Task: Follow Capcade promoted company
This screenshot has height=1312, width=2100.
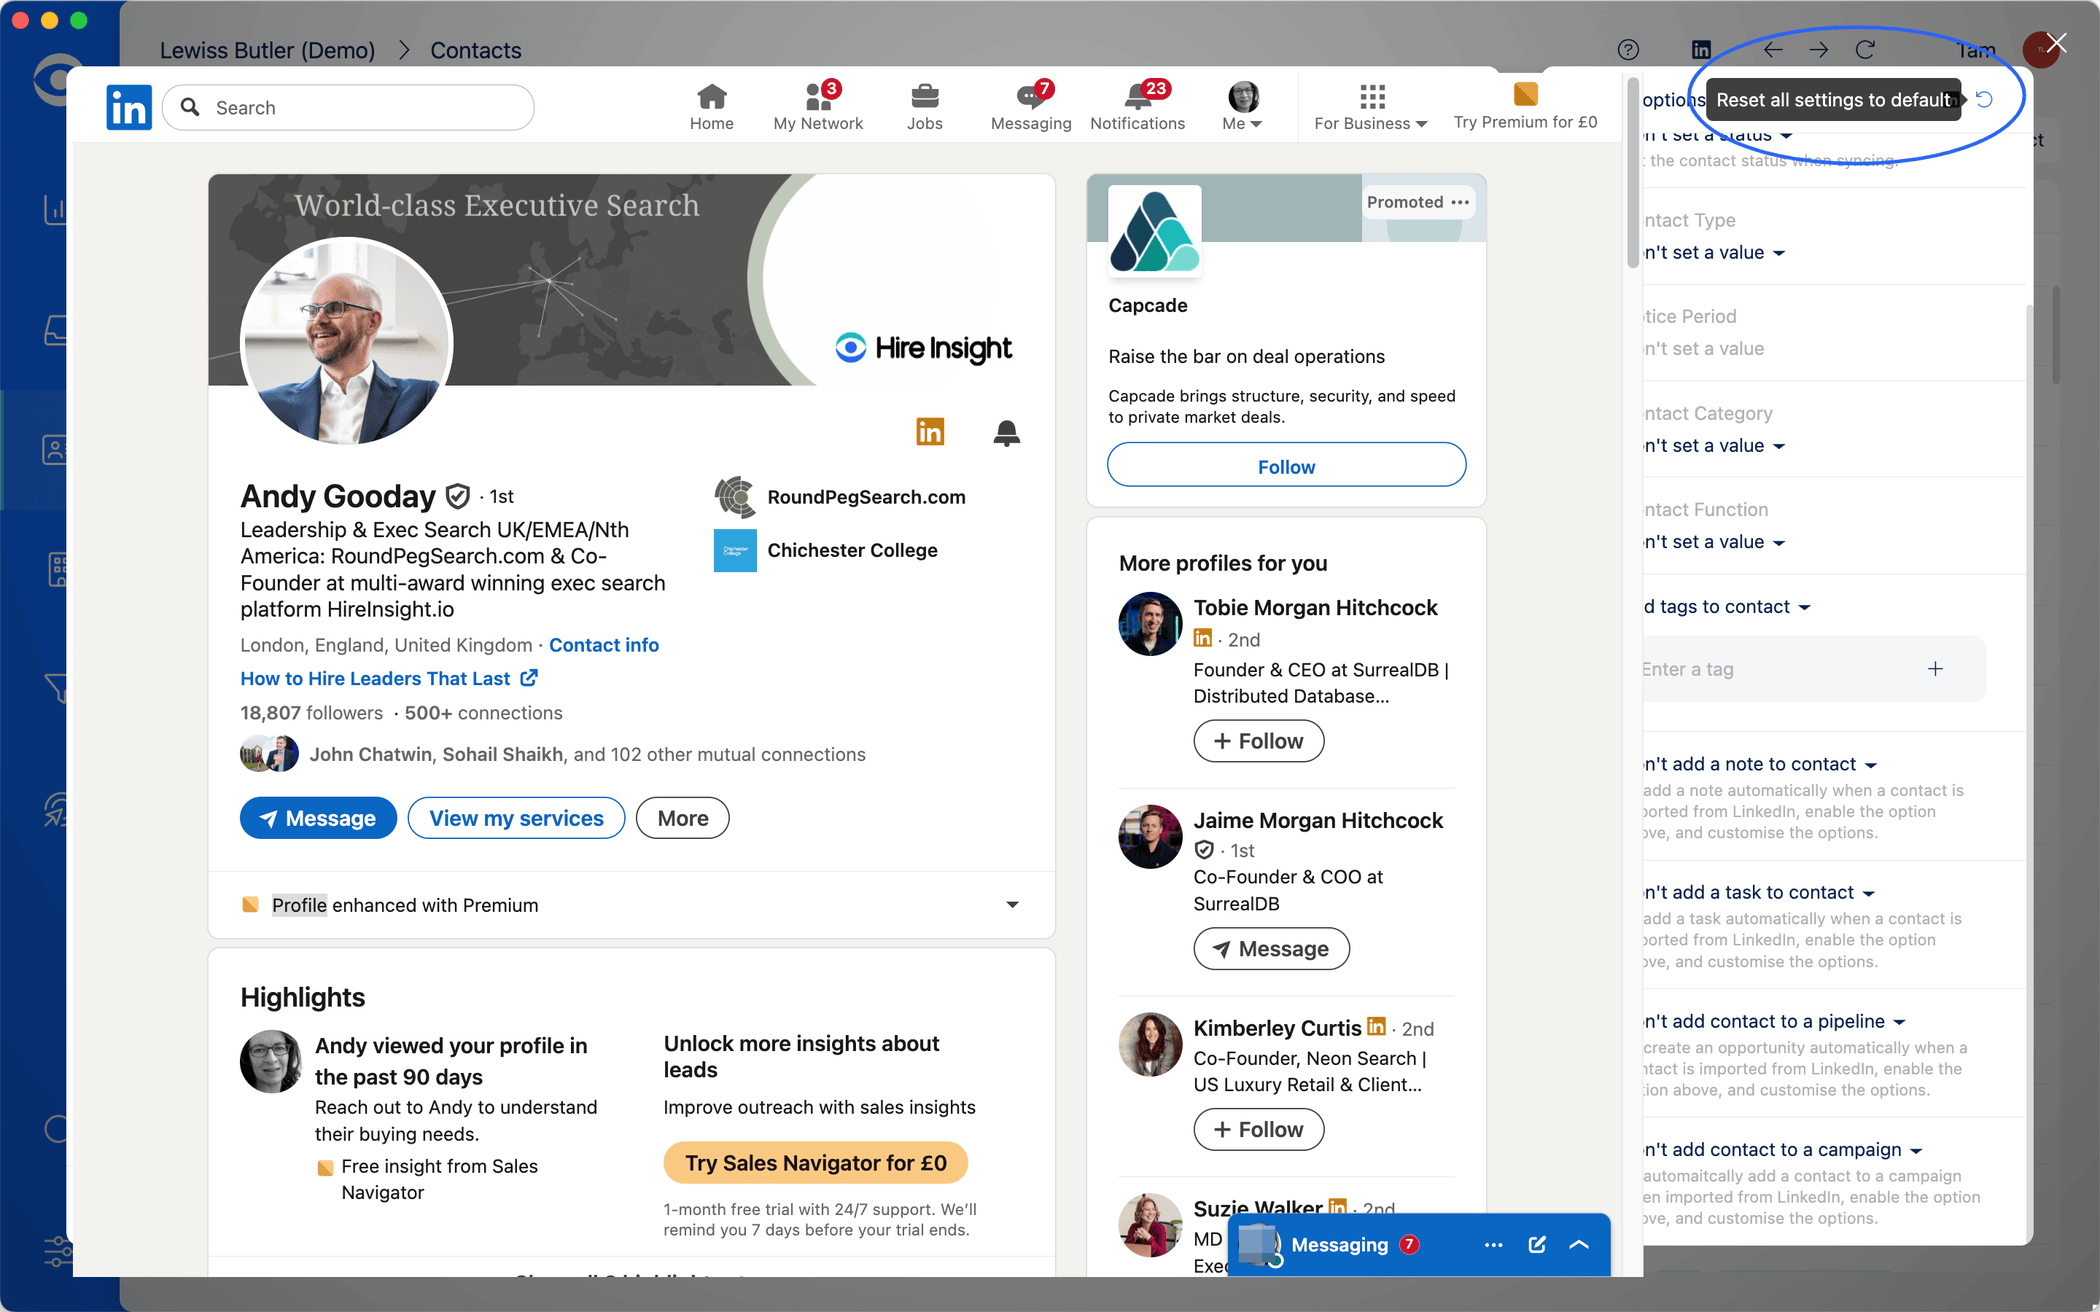Action: [1286, 466]
